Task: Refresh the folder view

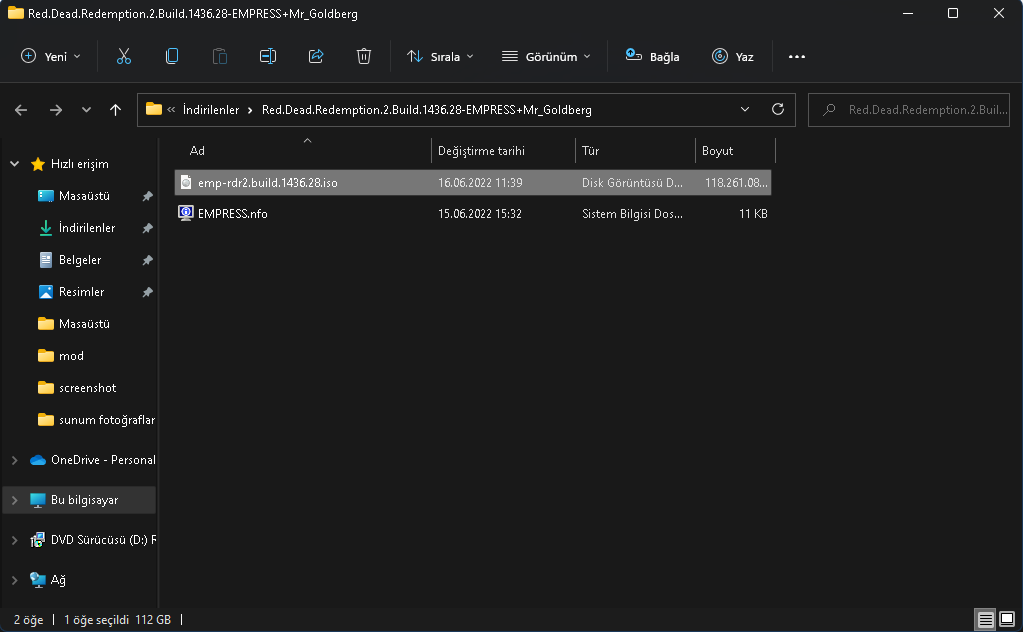Action: (x=778, y=110)
